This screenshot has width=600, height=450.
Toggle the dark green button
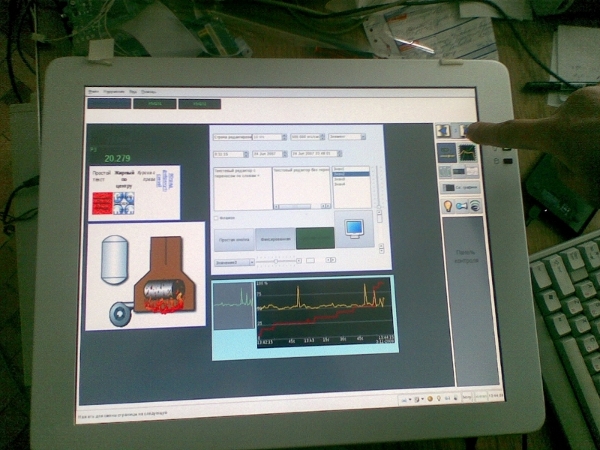(315, 239)
